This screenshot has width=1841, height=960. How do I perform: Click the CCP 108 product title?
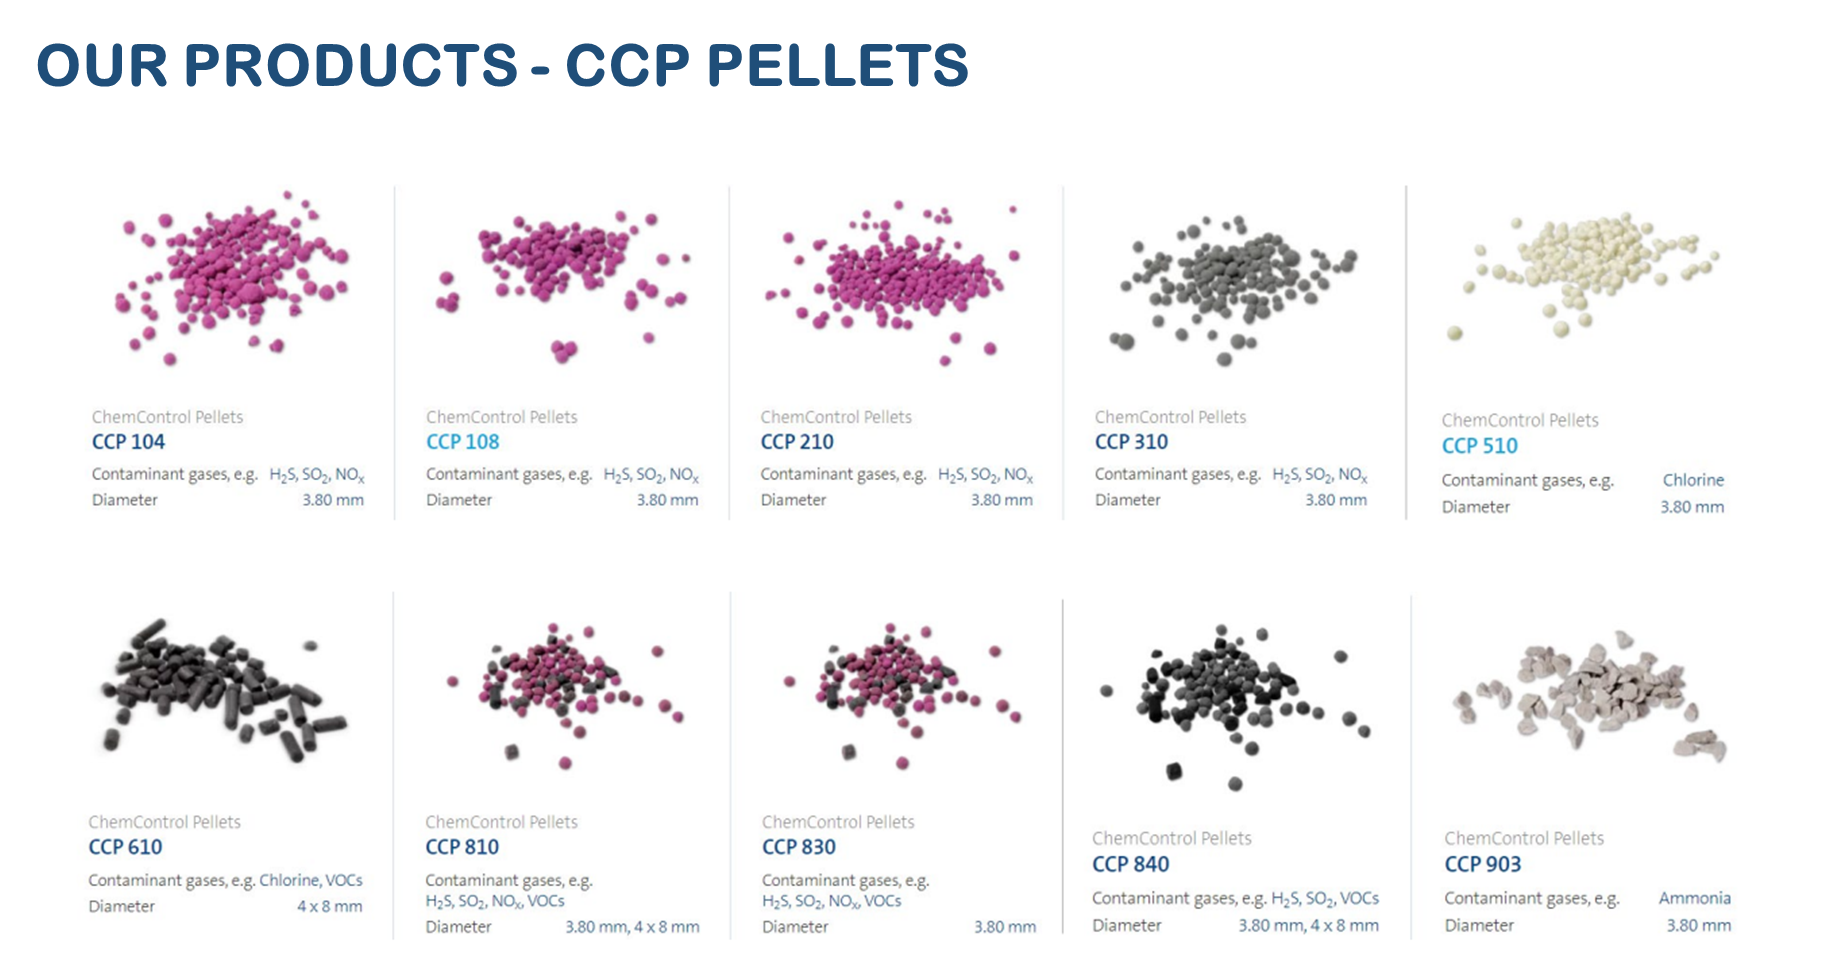point(462,442)
